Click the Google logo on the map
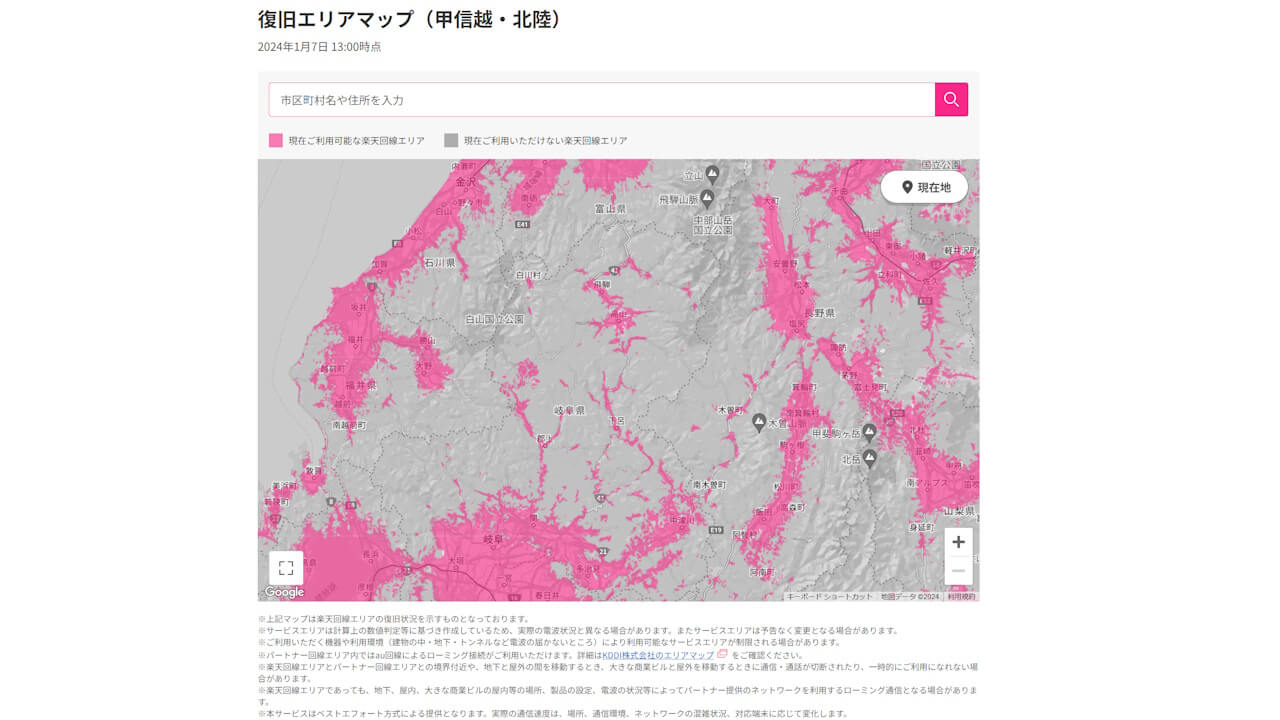 click(x=284, y=592)
